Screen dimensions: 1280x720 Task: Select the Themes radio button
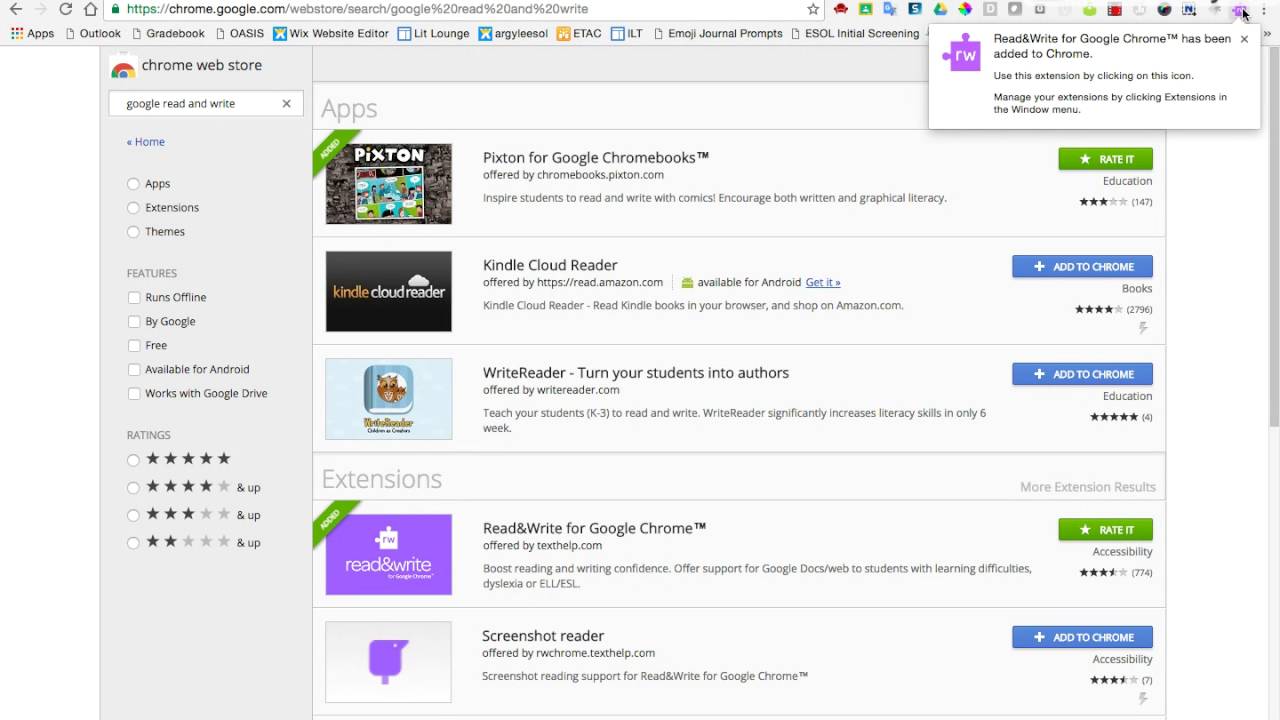pyautogui.click(x=133, y=232)
